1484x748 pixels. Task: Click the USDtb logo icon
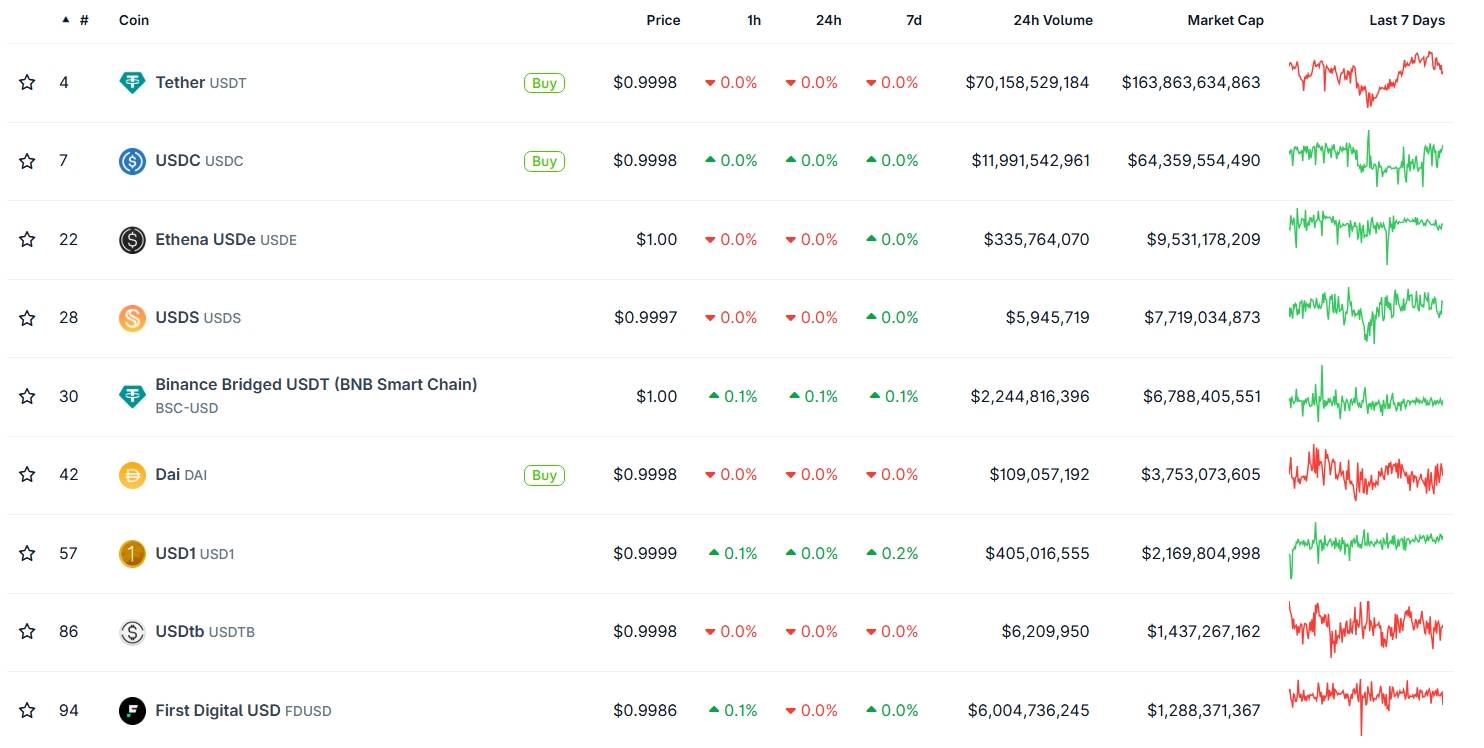(x=132, y=632)
